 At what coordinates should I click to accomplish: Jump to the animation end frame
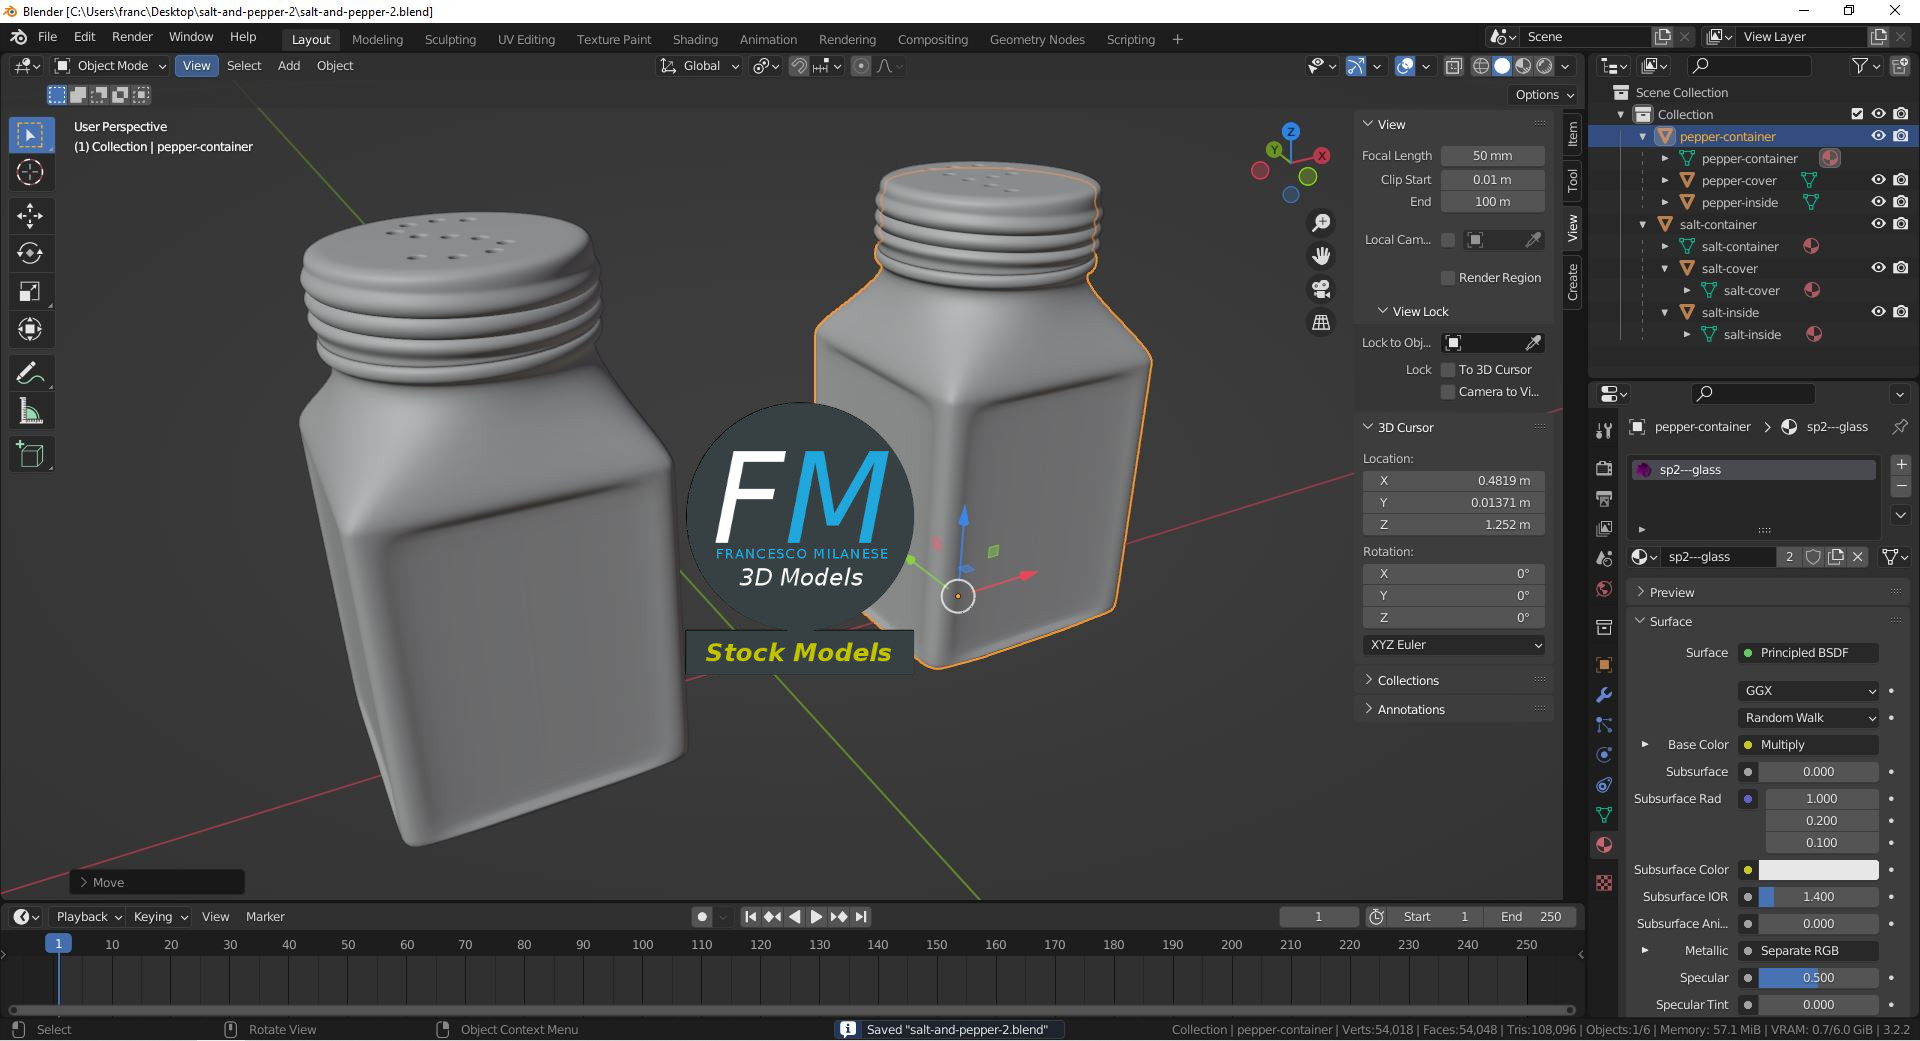[x=861, y=917]
